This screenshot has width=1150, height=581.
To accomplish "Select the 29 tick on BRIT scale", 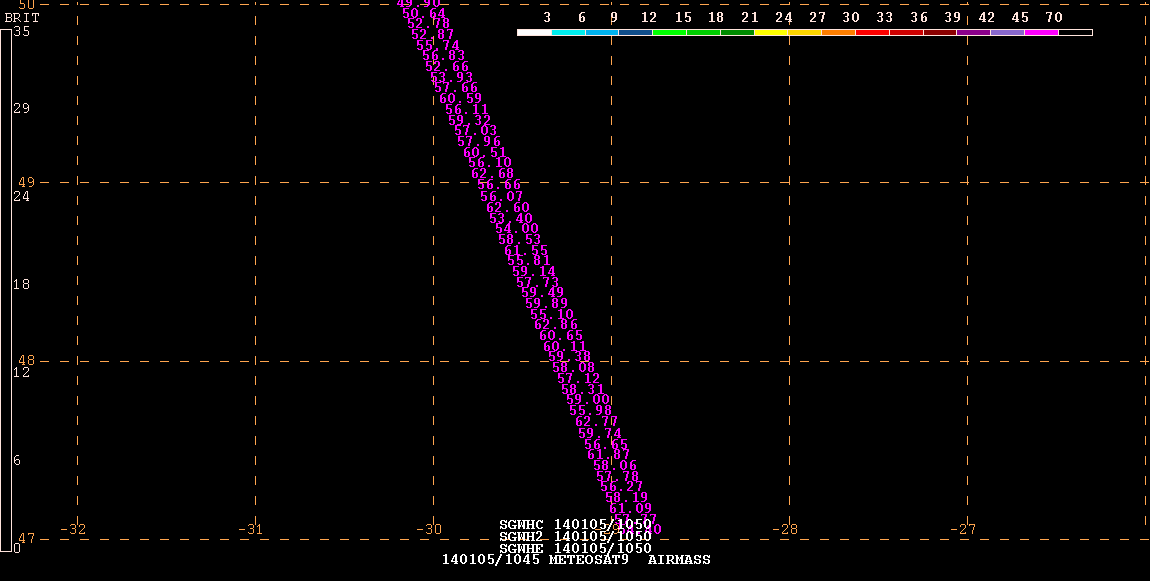I will (21, 109).
